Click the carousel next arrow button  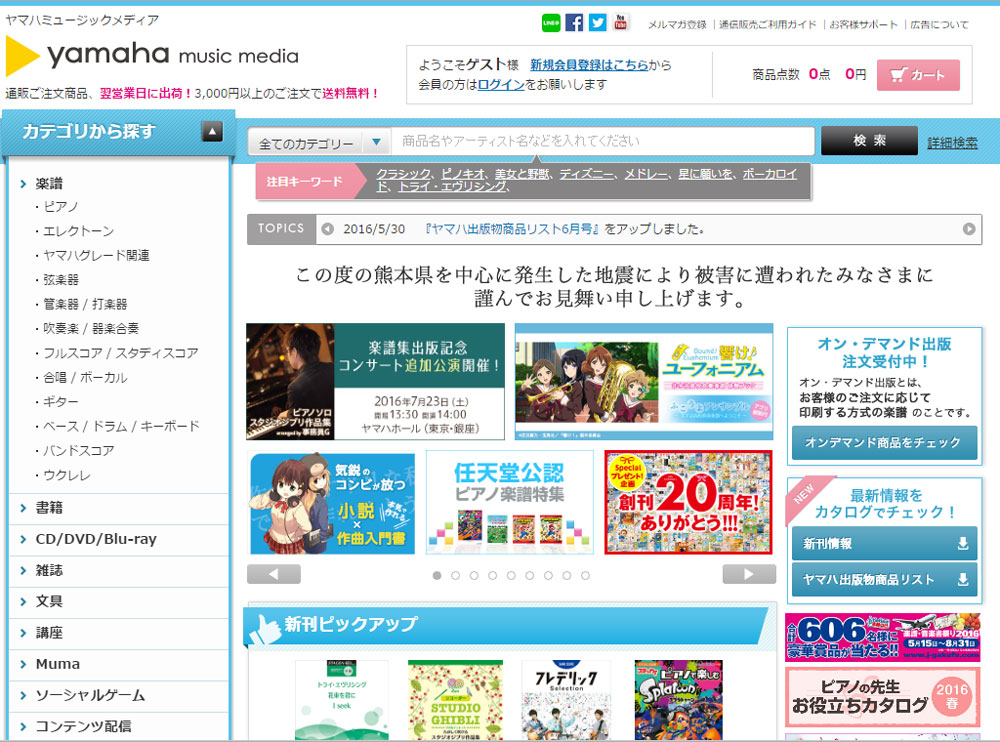(749, 574)
